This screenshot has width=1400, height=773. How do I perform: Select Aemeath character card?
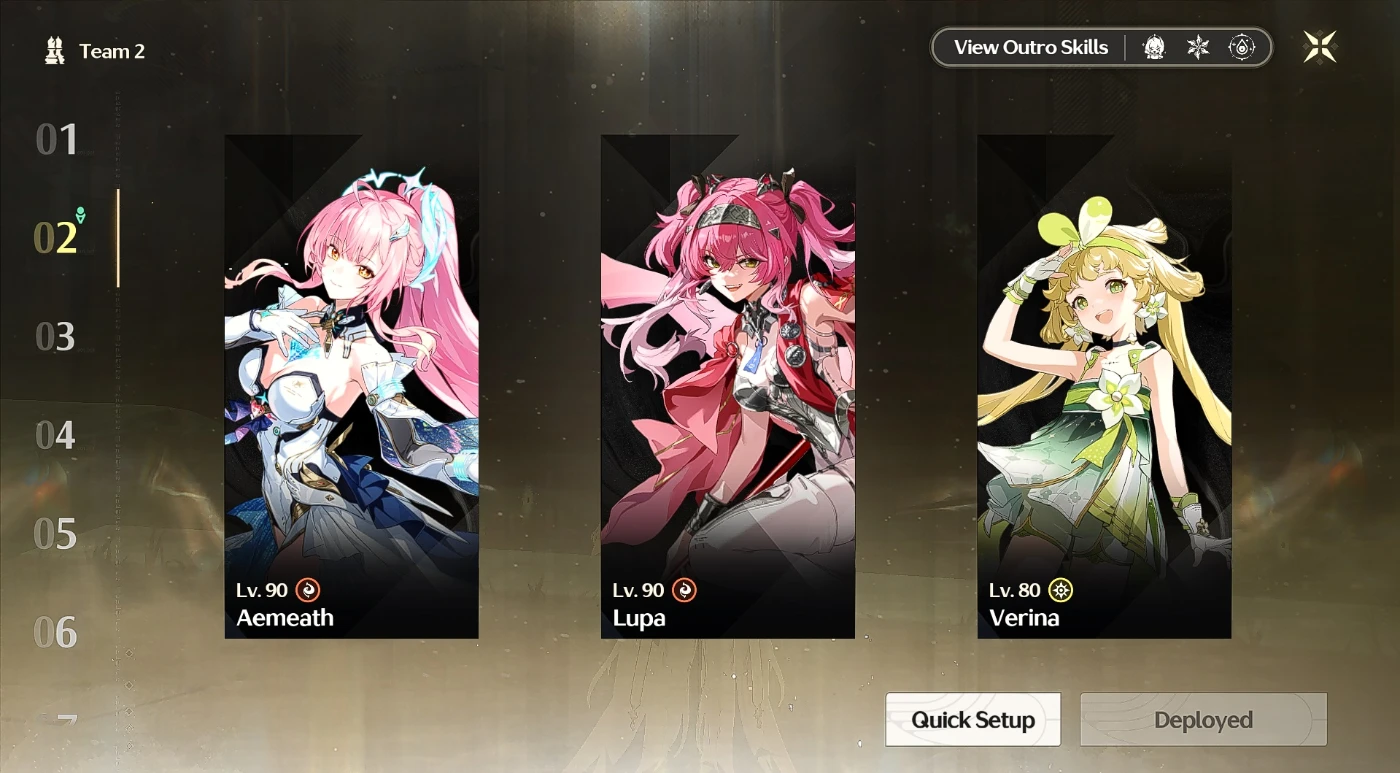352,387
